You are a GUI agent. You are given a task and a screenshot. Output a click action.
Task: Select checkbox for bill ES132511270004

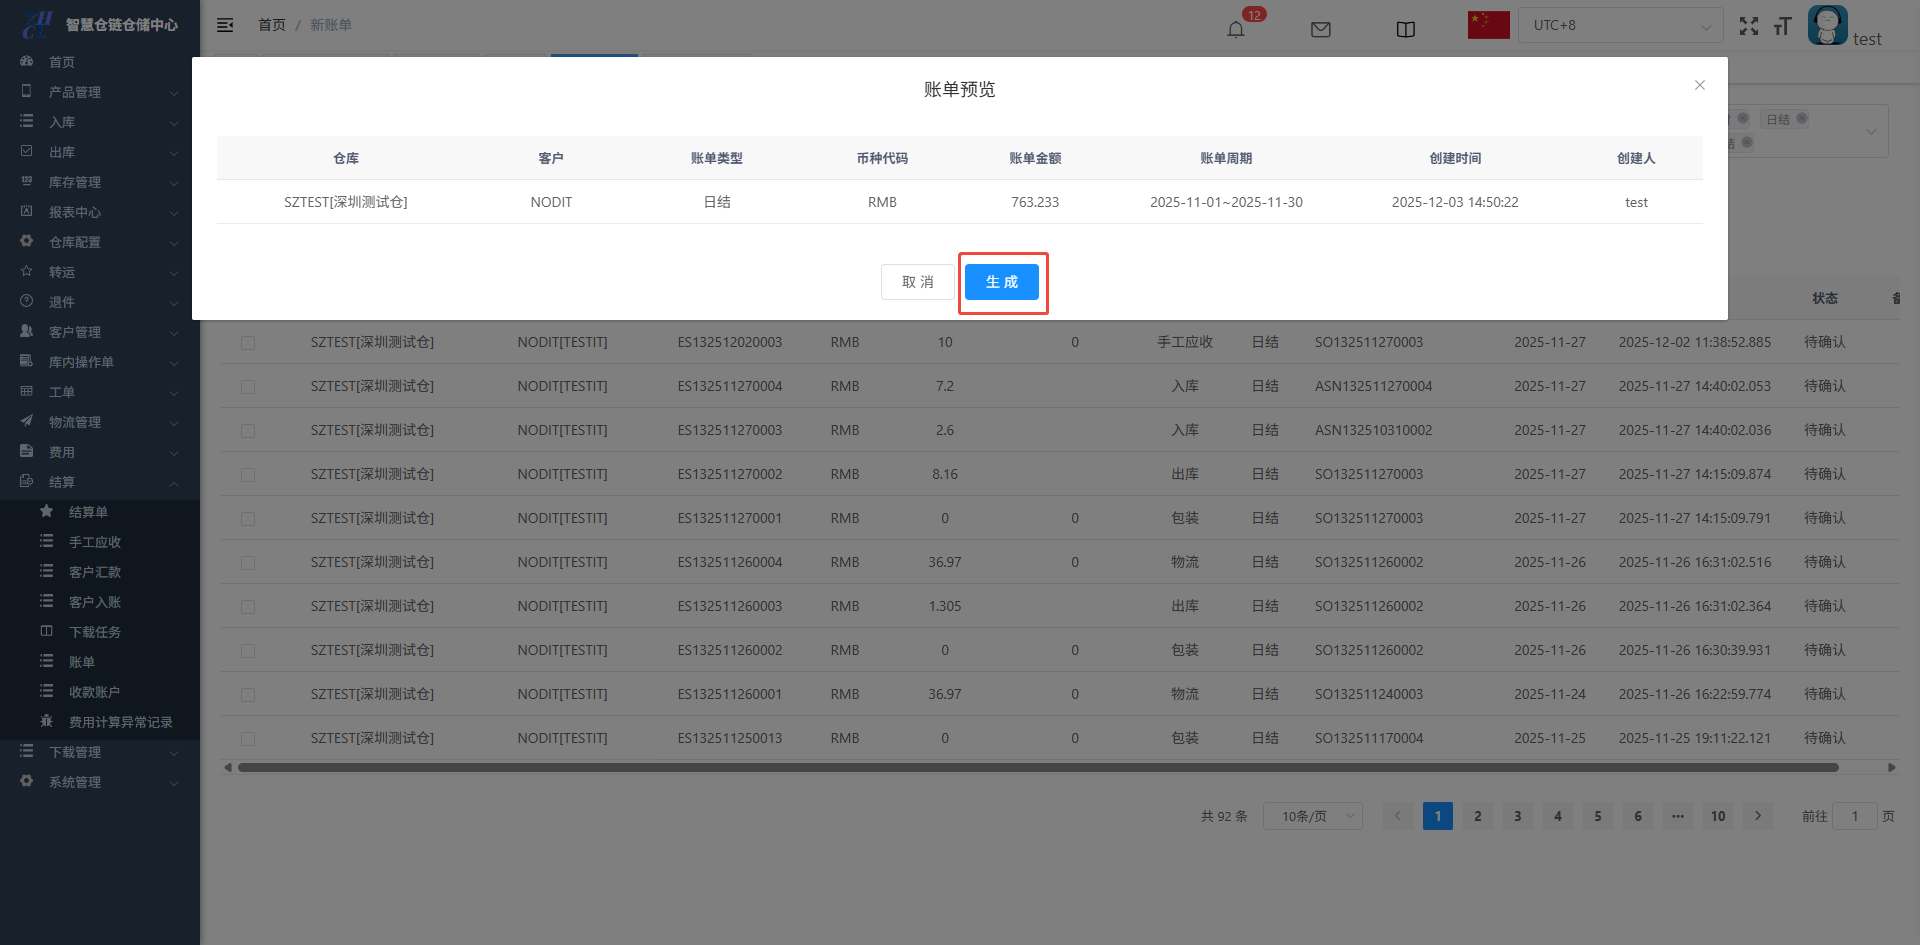click(x=248, y=387)
